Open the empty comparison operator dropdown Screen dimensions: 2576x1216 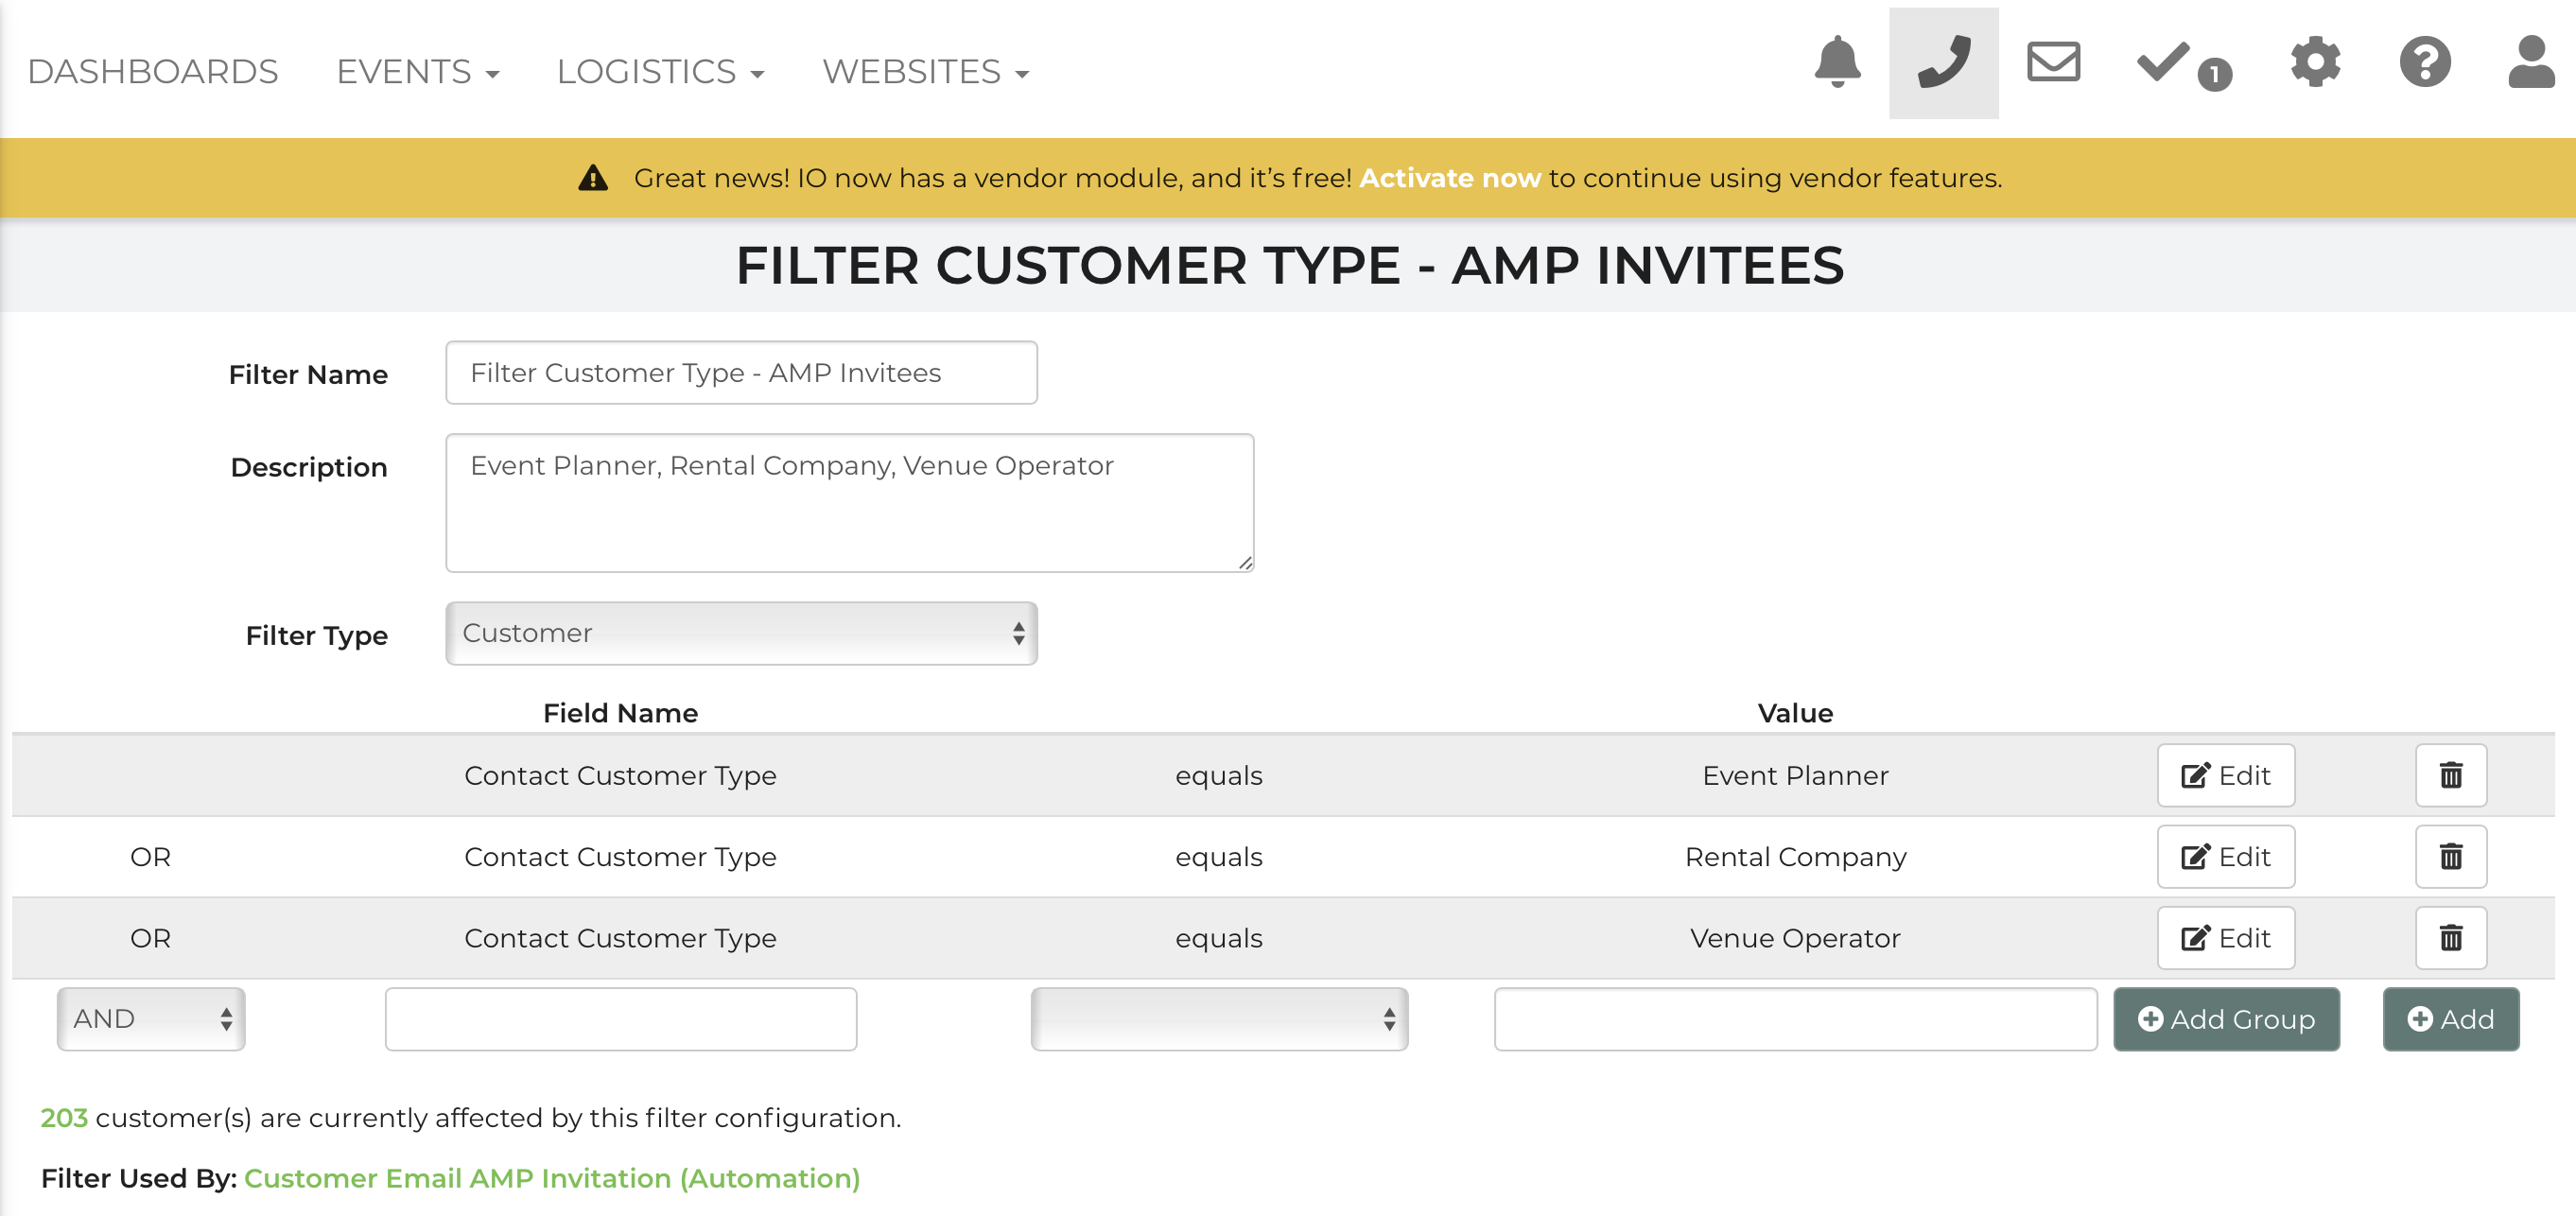[1219, 1019]
